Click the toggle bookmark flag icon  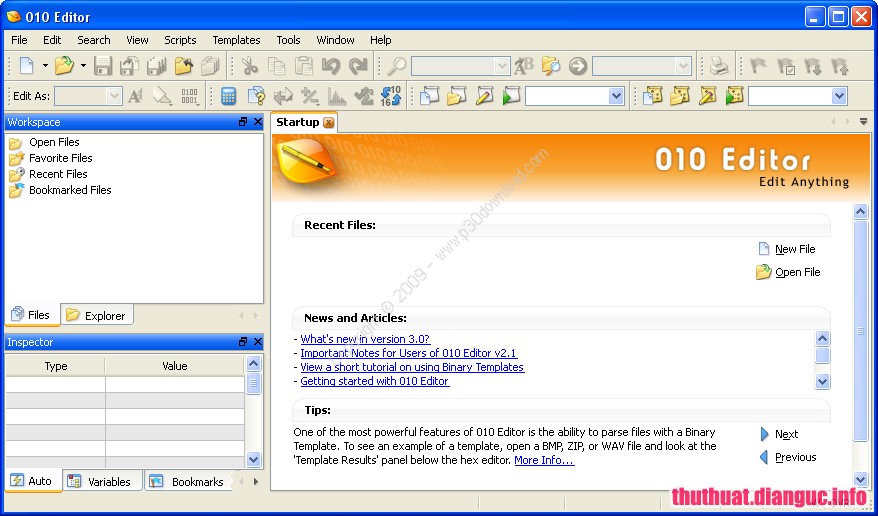click(758, 66)
